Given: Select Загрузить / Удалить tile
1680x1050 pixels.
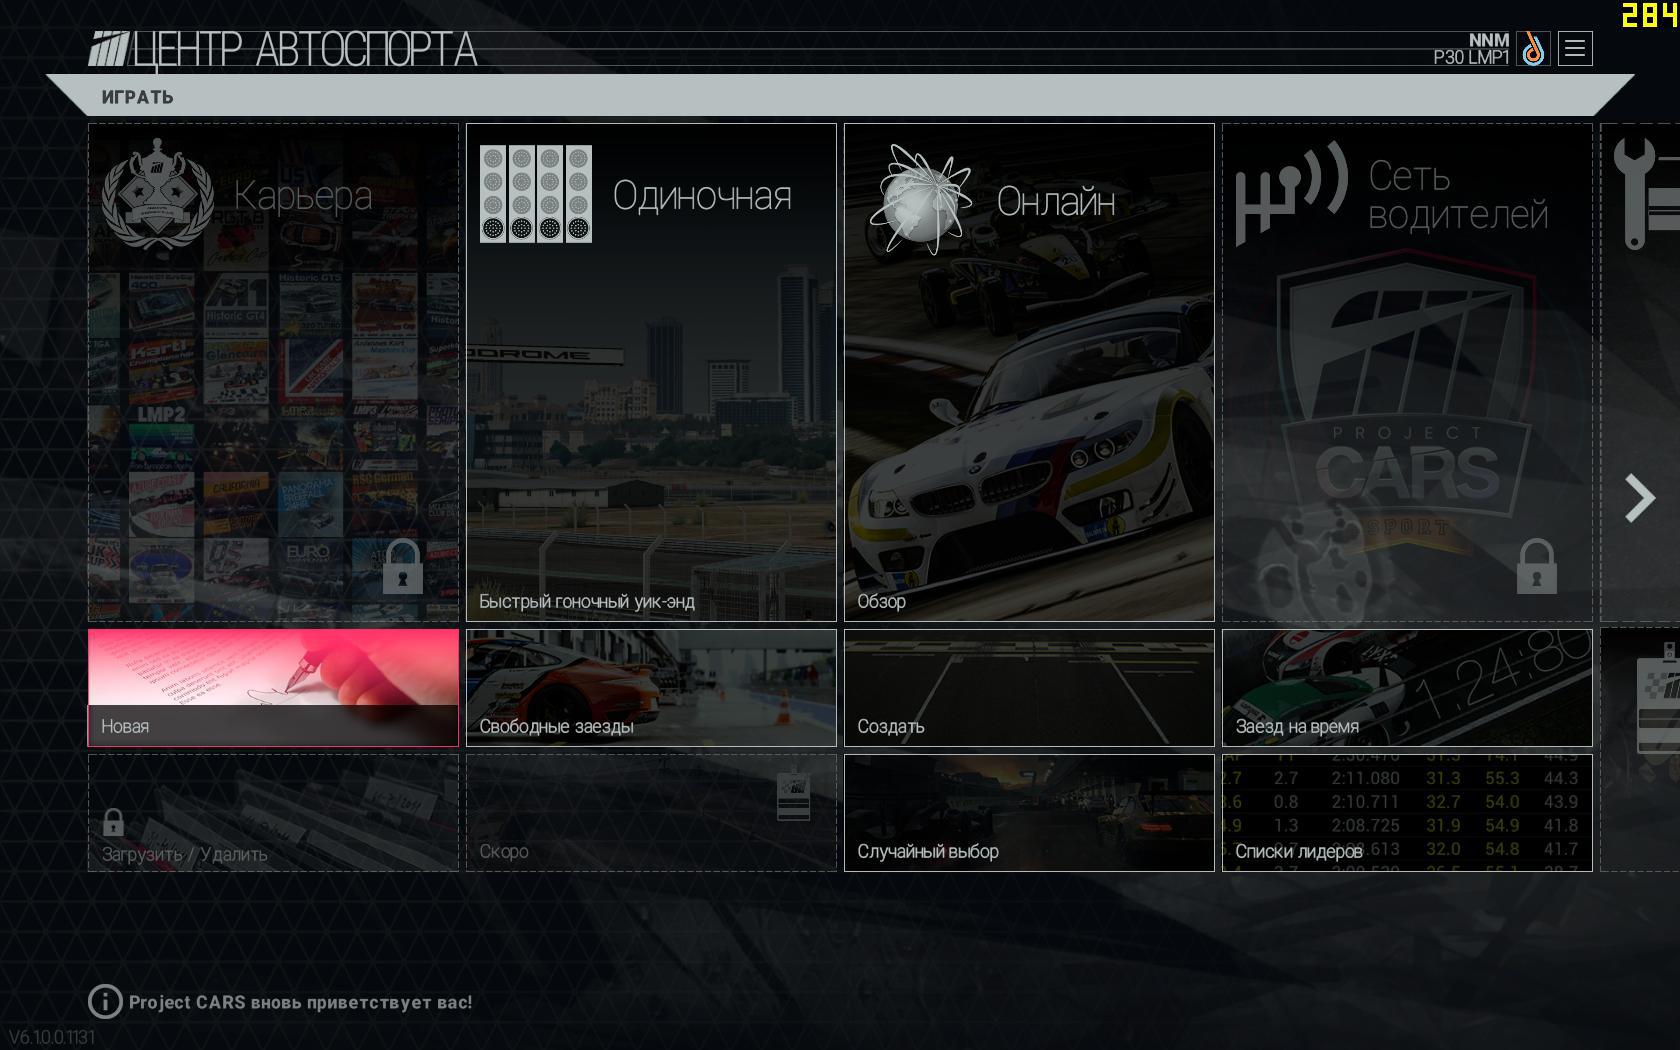Looking at the screenshot, I should (x=273, y=813).
